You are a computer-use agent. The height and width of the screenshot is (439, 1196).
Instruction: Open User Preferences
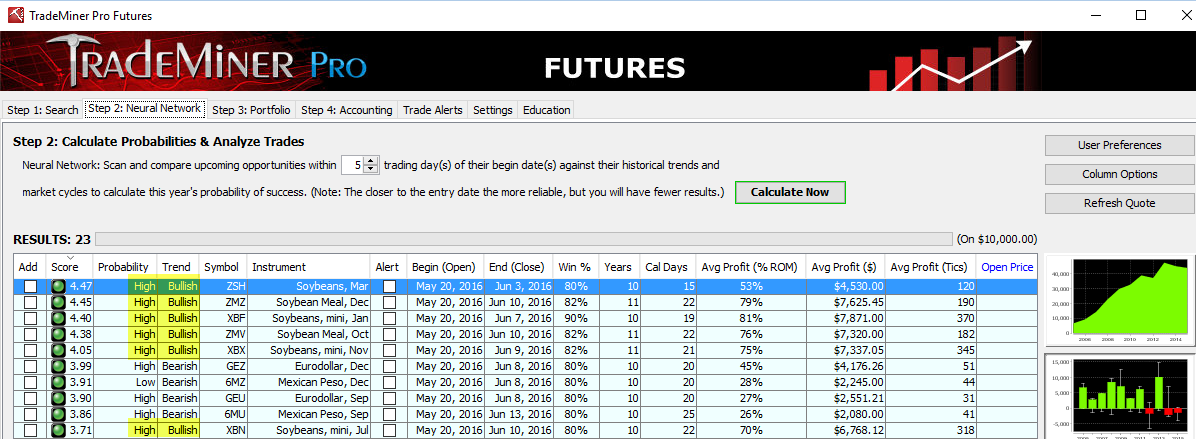tap(1119, 145)
